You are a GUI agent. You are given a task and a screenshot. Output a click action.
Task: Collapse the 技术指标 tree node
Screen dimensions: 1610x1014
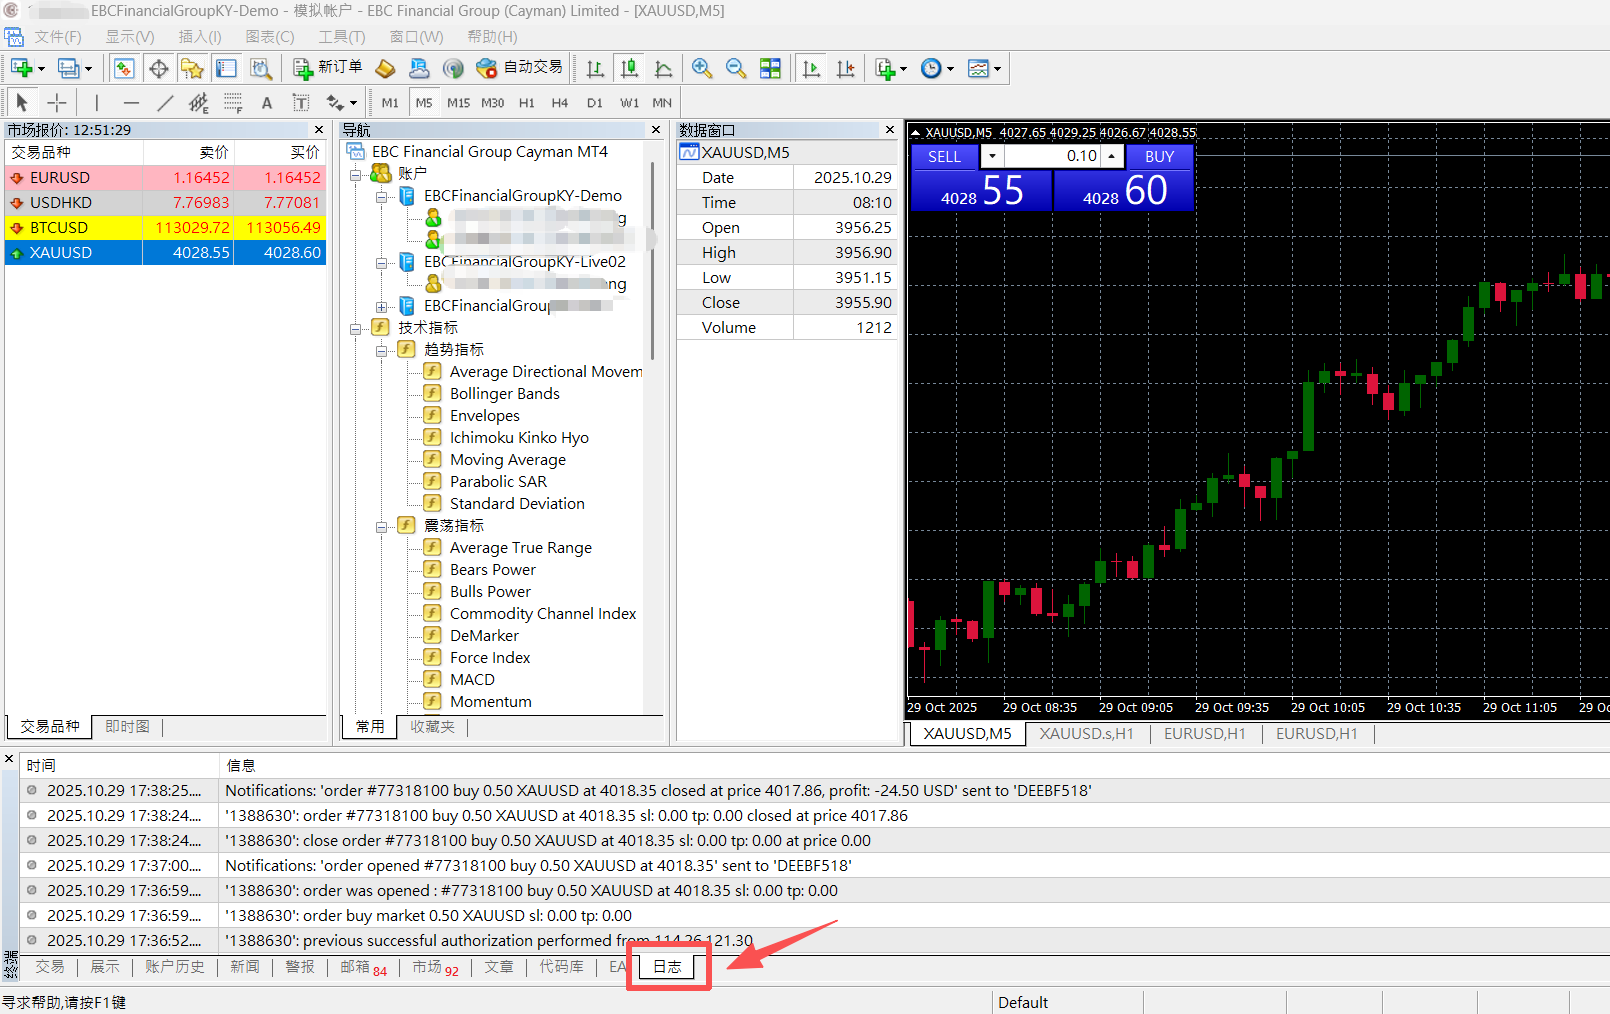pyautogui.click(x=356, y=328)
